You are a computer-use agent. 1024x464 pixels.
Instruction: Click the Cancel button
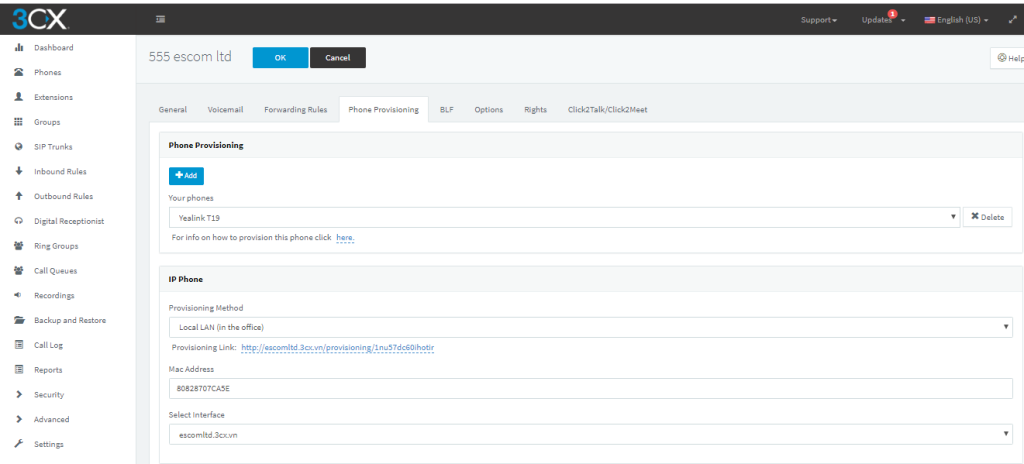tap(338, 58)
